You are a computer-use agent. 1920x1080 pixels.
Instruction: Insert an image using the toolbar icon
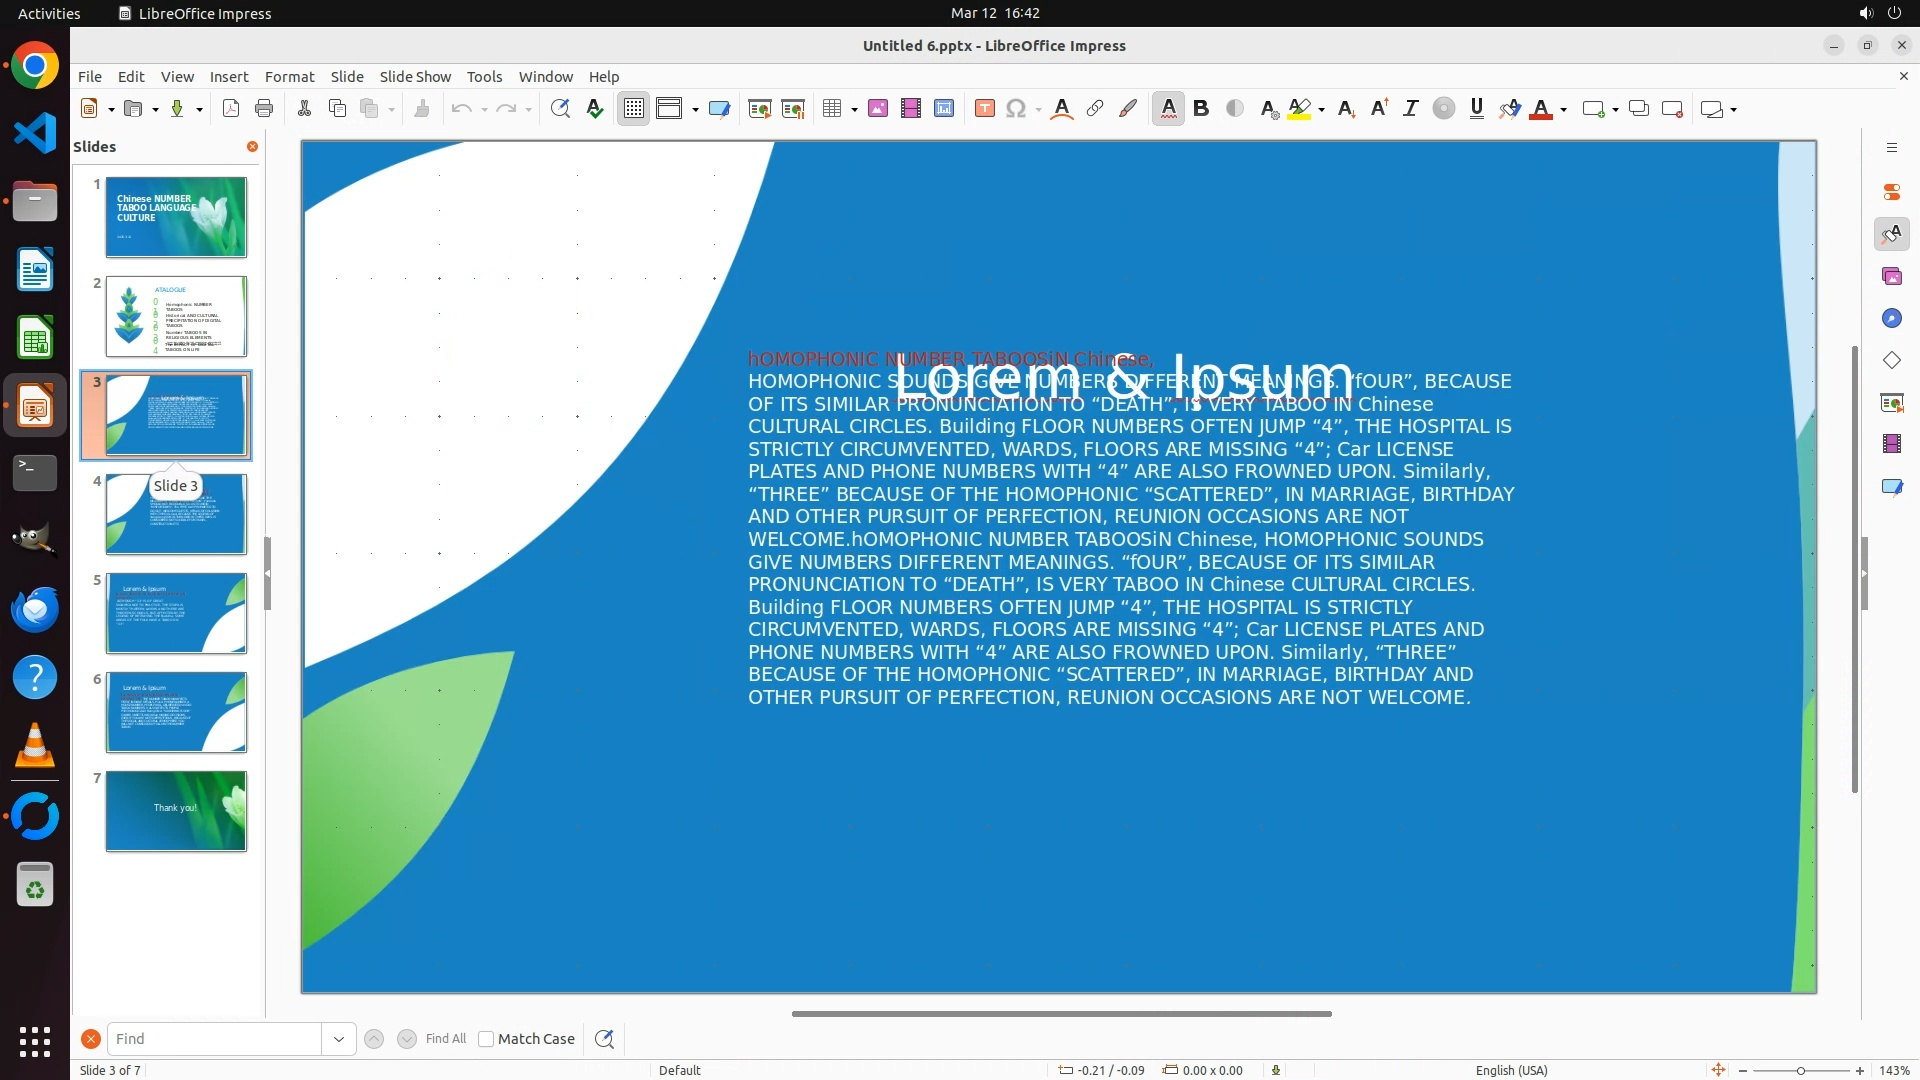(878, 109)
